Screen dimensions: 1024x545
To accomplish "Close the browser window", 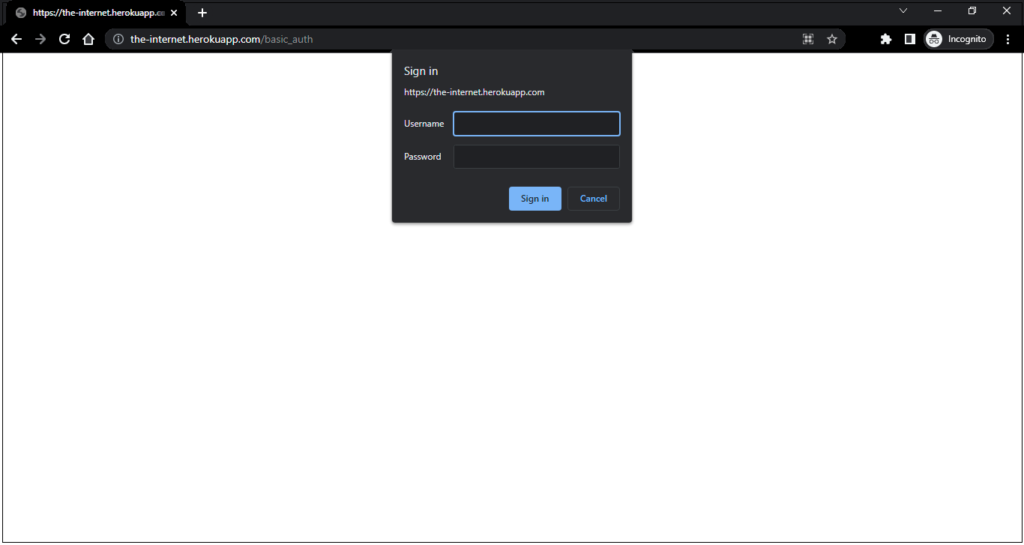I will point(1006,10).
